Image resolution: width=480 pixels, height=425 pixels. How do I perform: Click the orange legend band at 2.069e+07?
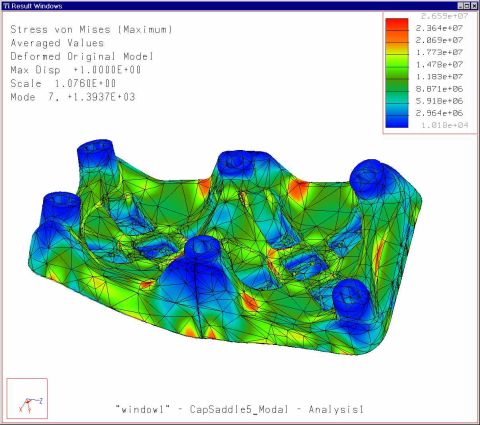397,37
